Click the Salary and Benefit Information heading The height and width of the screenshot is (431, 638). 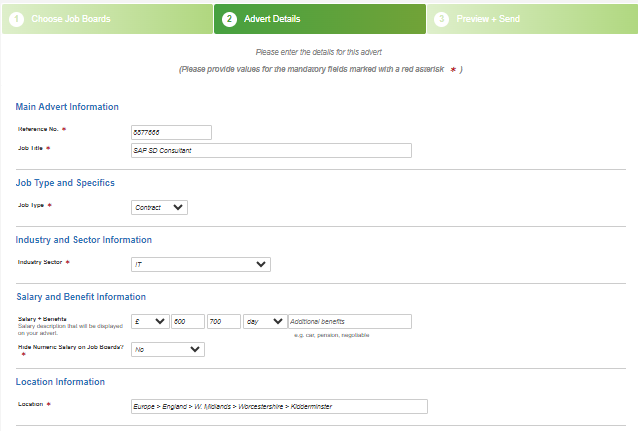(x=81, y=297)
